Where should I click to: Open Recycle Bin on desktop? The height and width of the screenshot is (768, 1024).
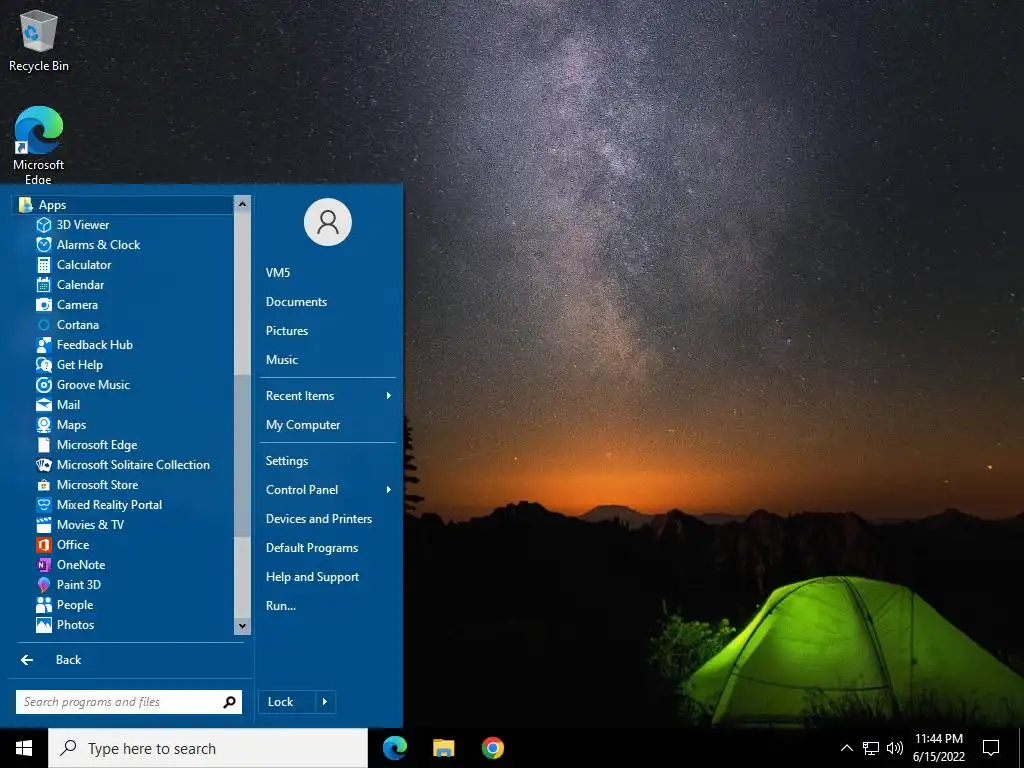pyautogui.click(x=39, y=40)
